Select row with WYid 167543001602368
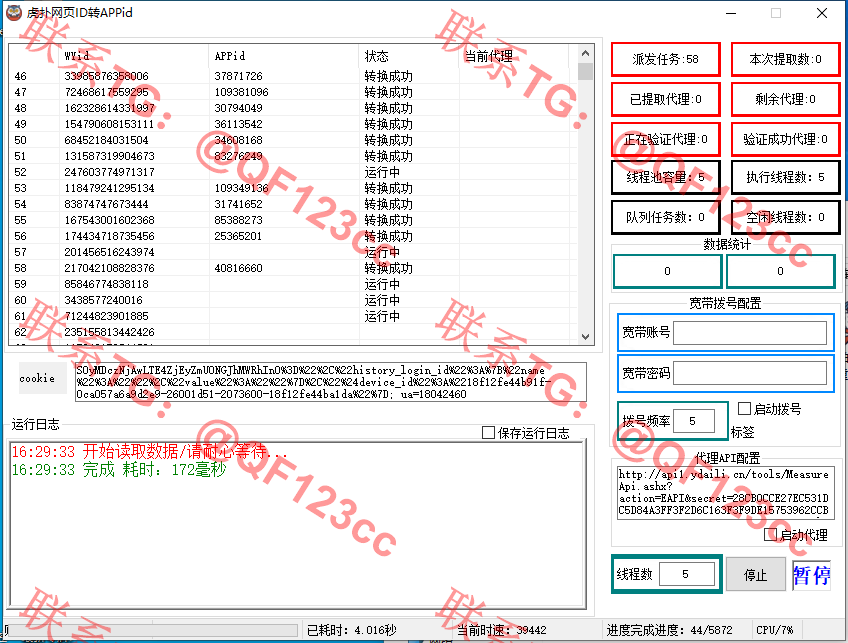The image size is (848, 643). pyautogui.click(x=293, y=220)
